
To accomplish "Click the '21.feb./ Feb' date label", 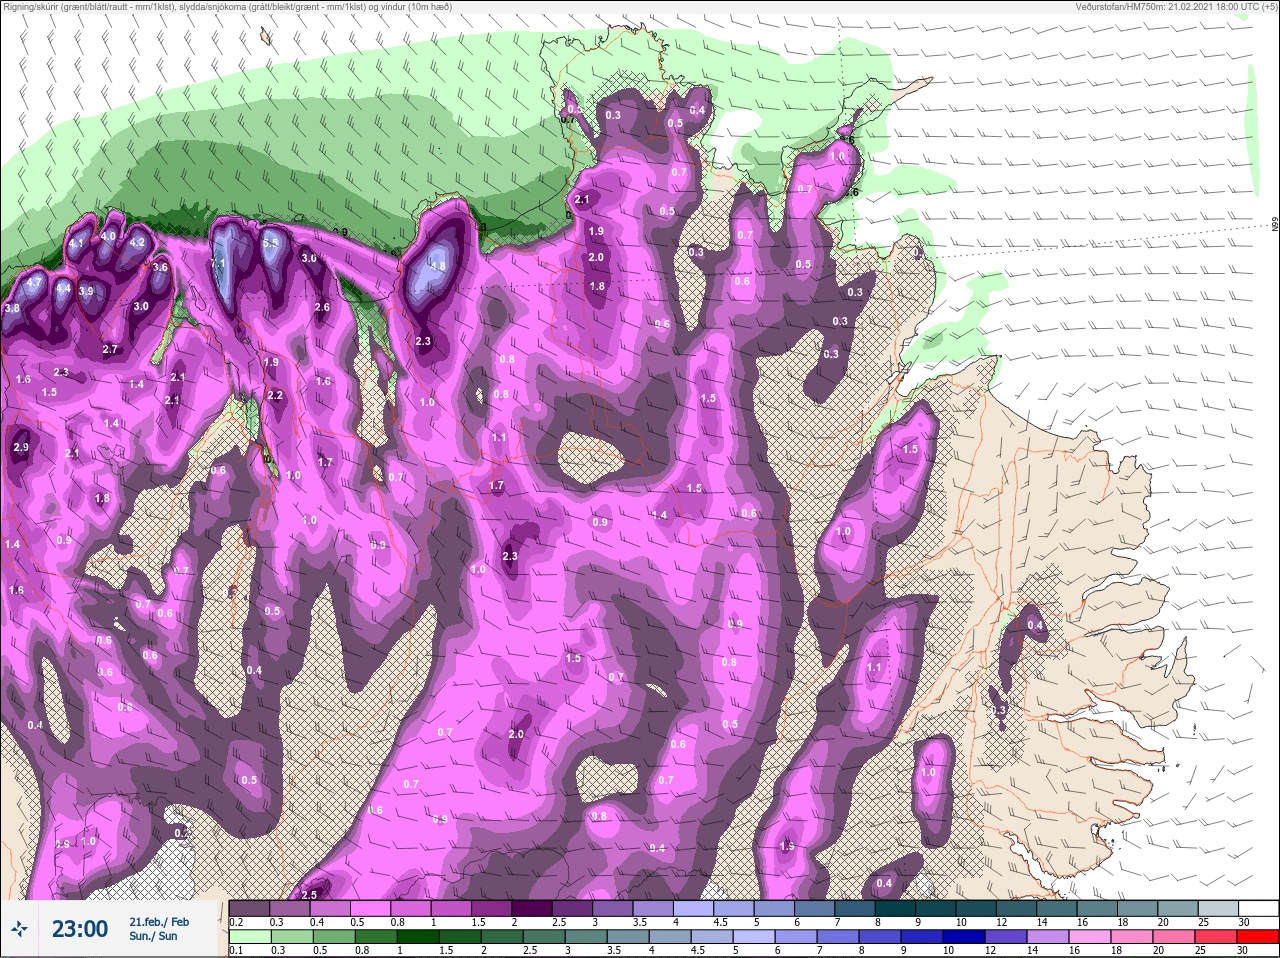I will [159, 922].
